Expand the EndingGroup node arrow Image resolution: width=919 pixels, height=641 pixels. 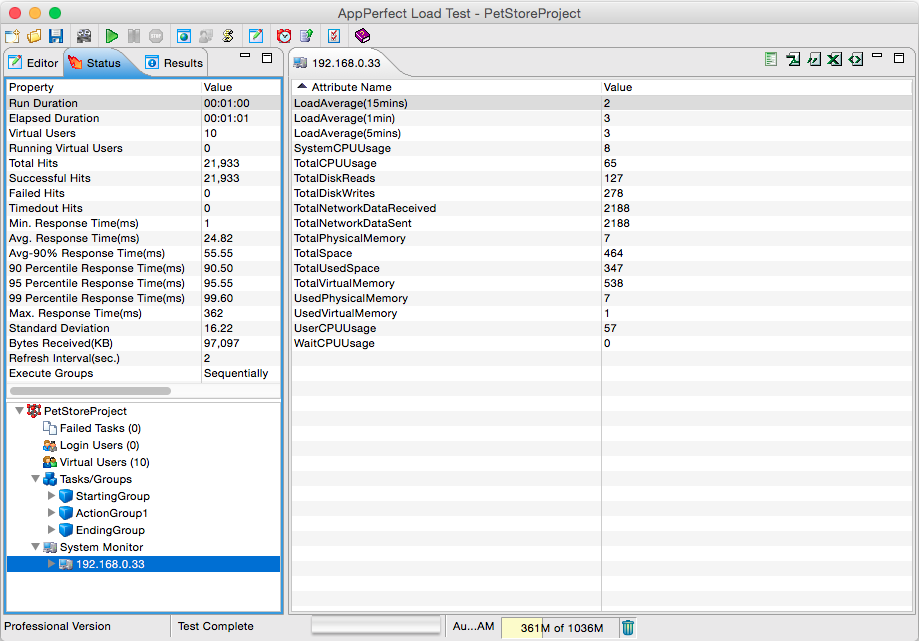pos(51,530)
